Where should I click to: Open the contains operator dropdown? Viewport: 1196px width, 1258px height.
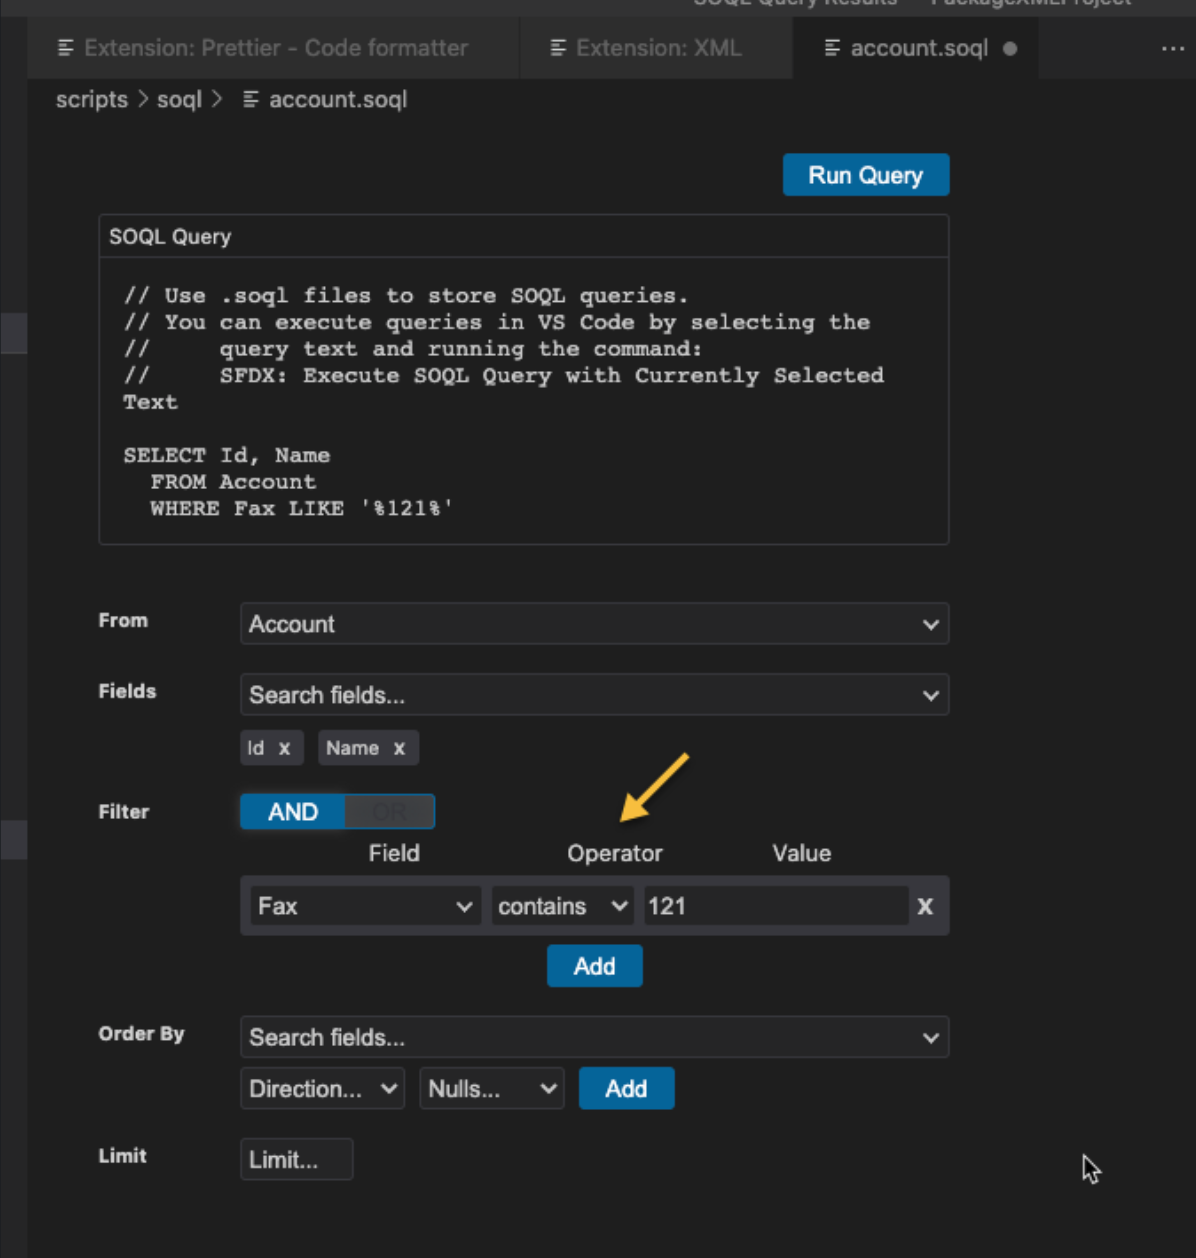[561, 906]
